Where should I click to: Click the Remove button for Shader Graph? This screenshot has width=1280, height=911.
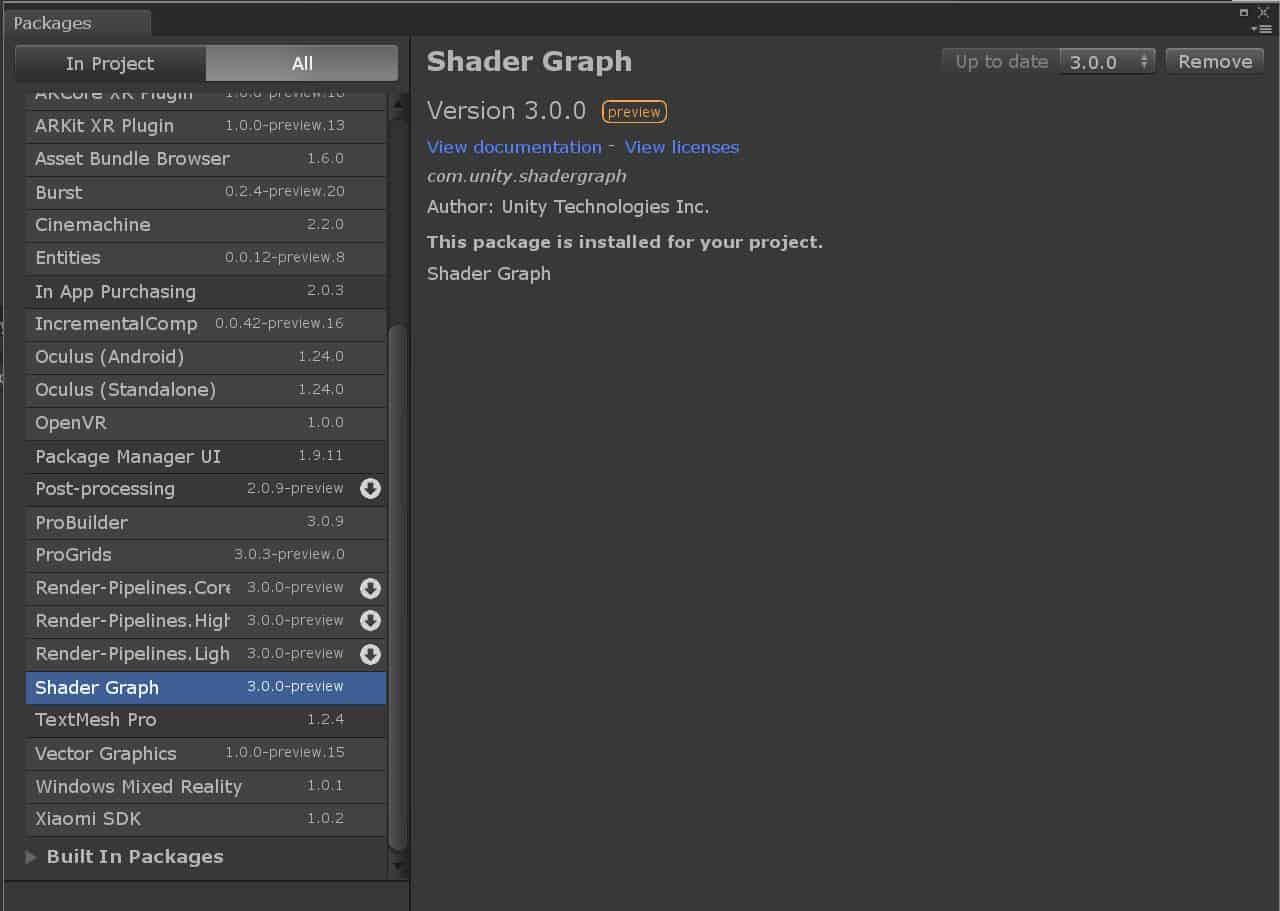point(1214,60)
